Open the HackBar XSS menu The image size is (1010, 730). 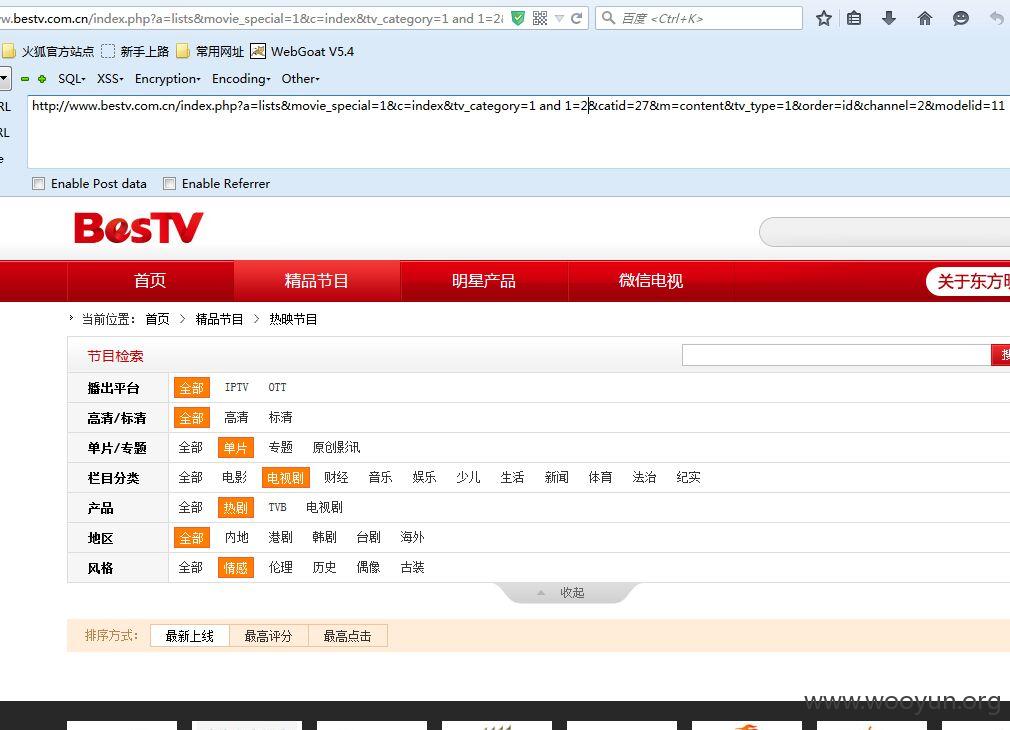point(110,79)
